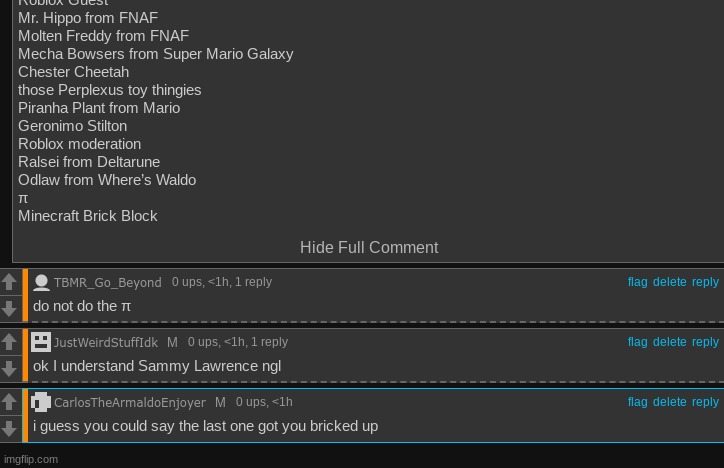Open CarlosTheArmaldoEnjoyer's avatar icon
Image resolution: width=724 pixels, height=468 pixels.
[41, 402]
